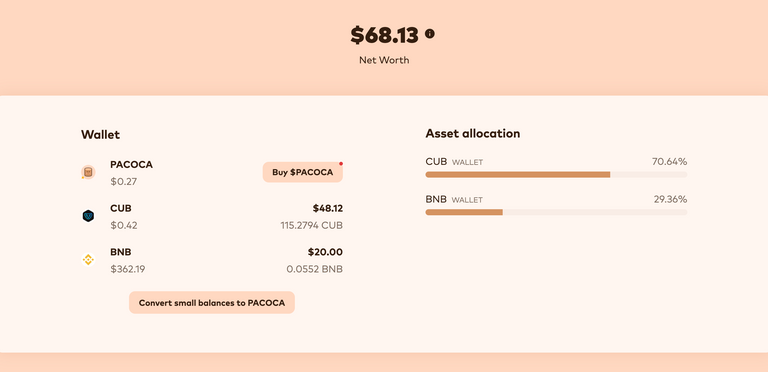Click the Wallet section heading
This screenshot has width=768, height=372.
point(100,135)
